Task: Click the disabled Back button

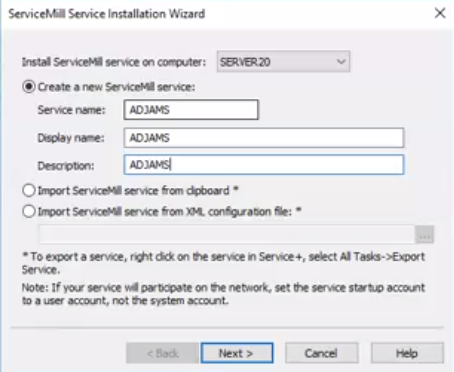Action: (x=163, y=353)
